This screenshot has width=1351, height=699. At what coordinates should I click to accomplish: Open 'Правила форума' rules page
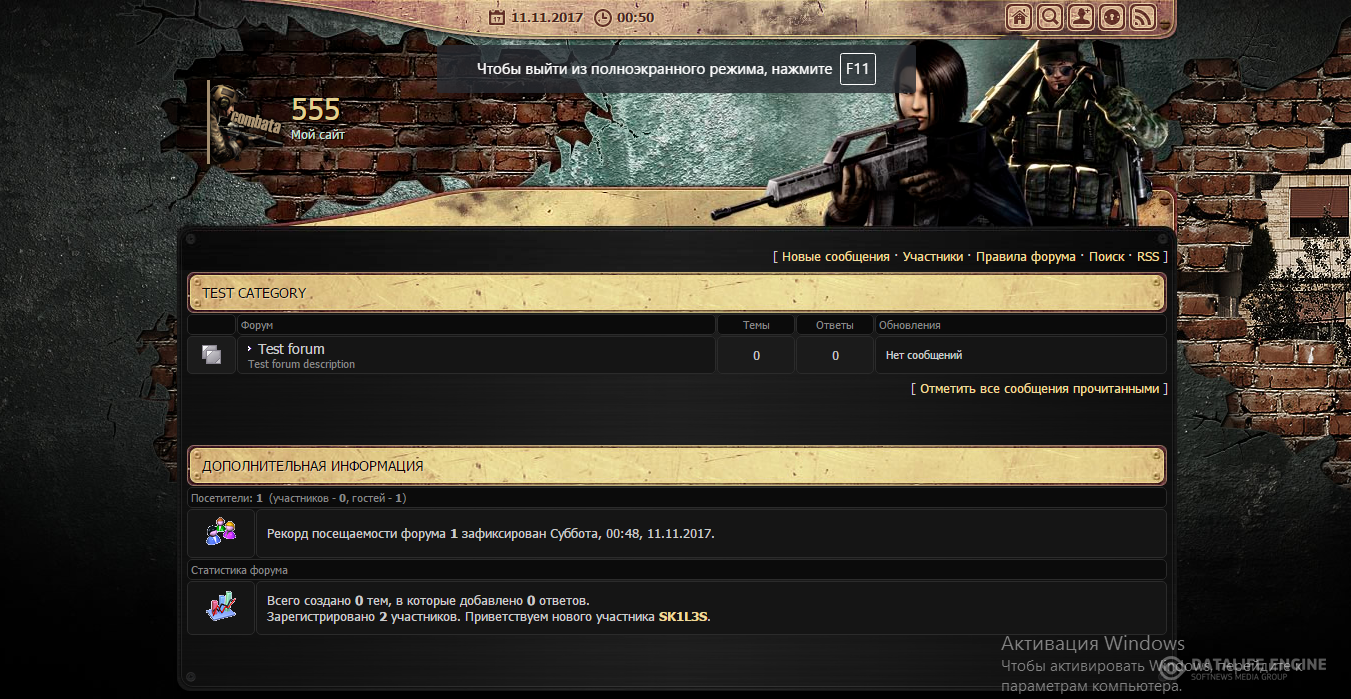tap(1025, 257)
